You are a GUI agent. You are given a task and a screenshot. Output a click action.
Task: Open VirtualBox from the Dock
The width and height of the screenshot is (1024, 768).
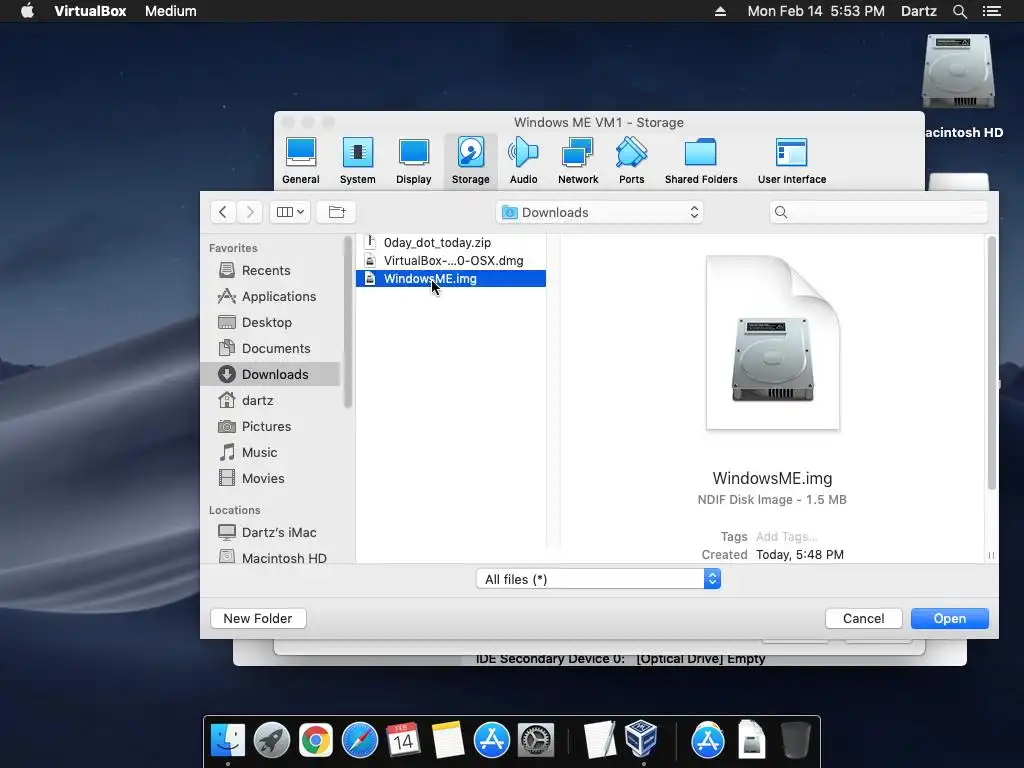point(641,739)
